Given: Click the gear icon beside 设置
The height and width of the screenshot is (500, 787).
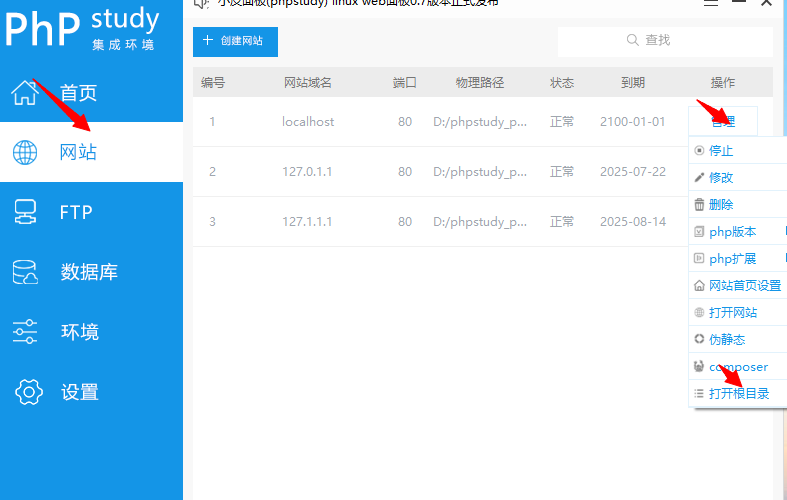Looking at the screenshot, I should click(29, 392).
